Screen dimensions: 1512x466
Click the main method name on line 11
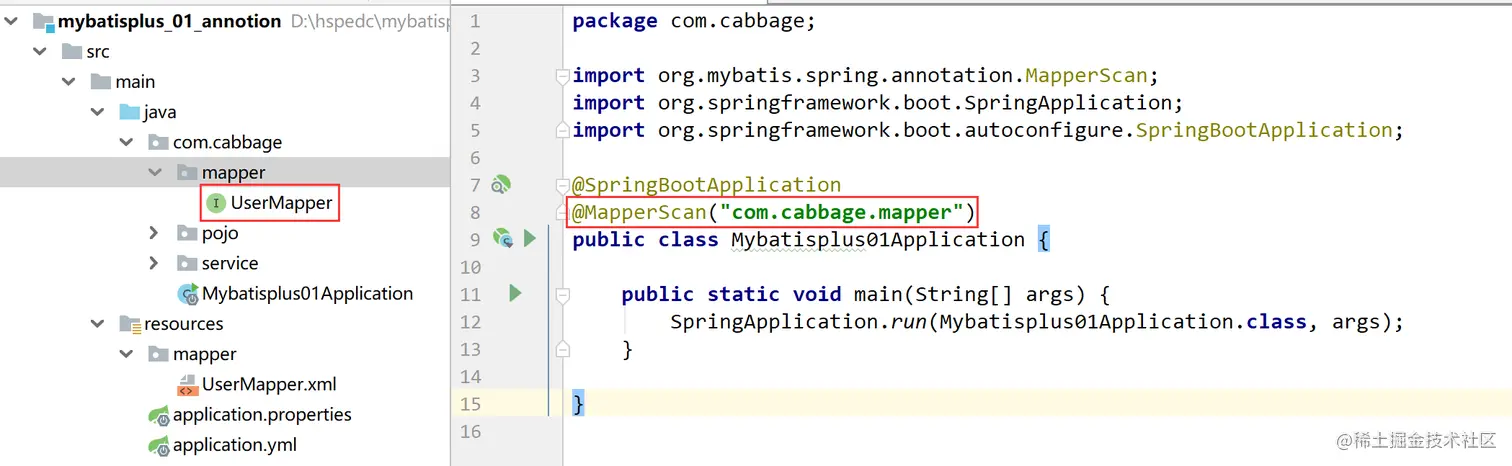click(x=877, y=294)
